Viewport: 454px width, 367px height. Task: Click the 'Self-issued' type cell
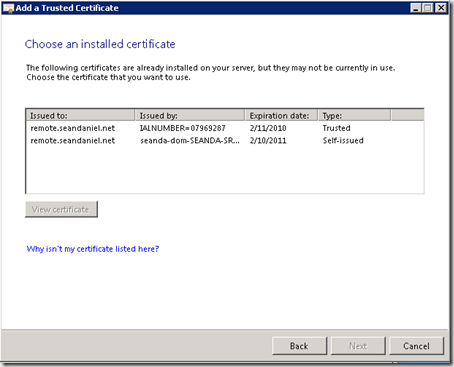[343, 141]
